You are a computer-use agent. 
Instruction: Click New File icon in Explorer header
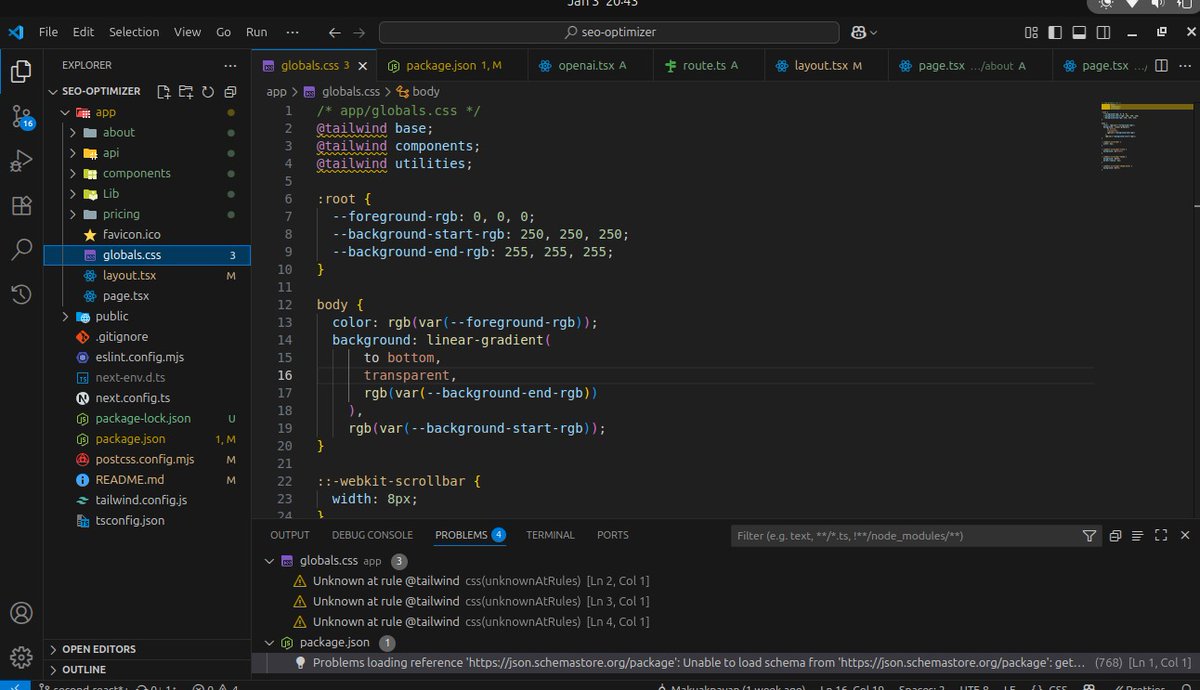tap(164, 91)
